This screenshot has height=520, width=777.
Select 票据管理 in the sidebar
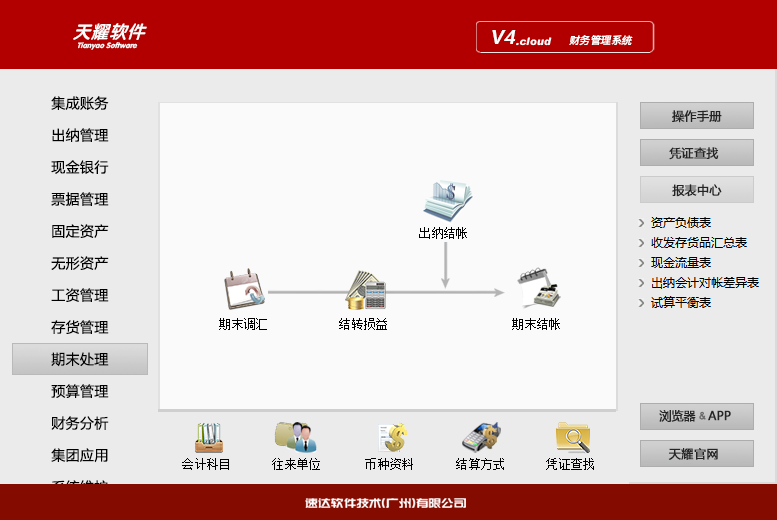80,199
